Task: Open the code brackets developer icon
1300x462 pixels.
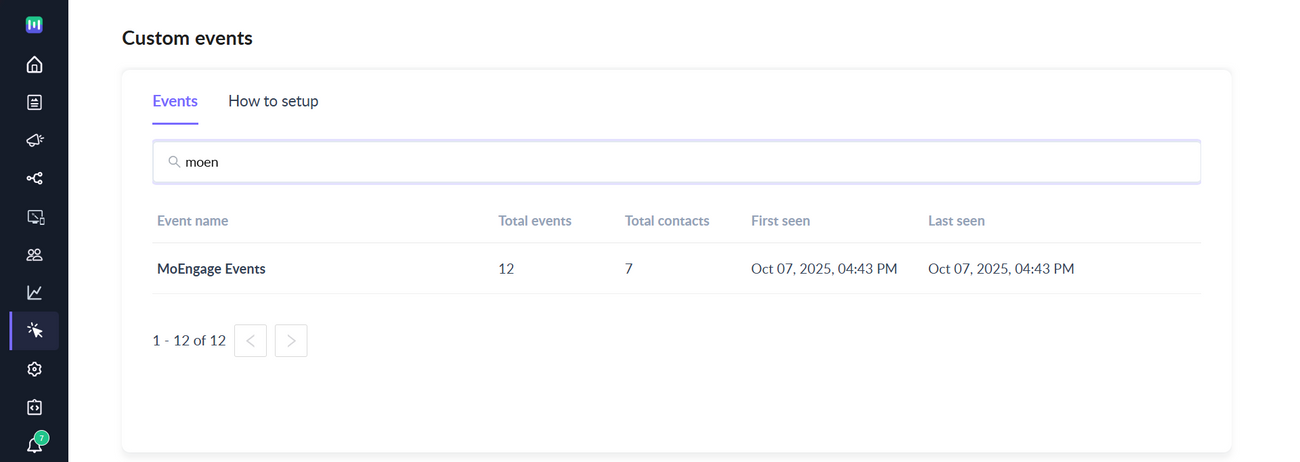Action: click(34, 407)
